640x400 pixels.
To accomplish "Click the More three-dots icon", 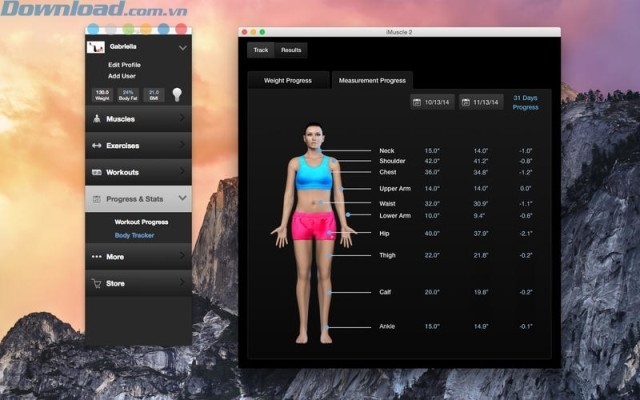I will point(97,257).
